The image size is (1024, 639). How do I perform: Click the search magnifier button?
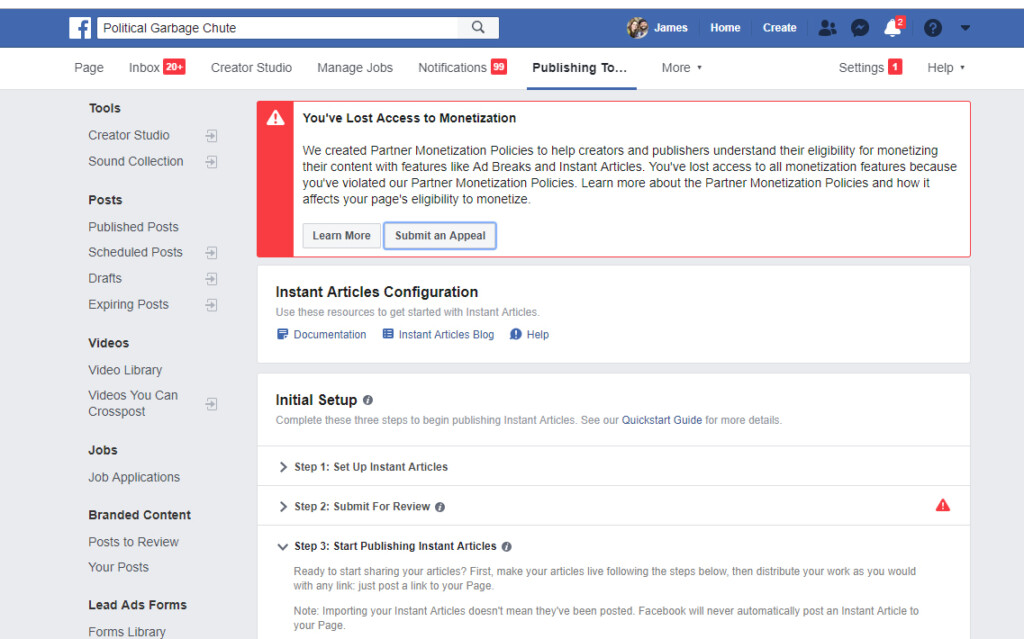[479, 27]
